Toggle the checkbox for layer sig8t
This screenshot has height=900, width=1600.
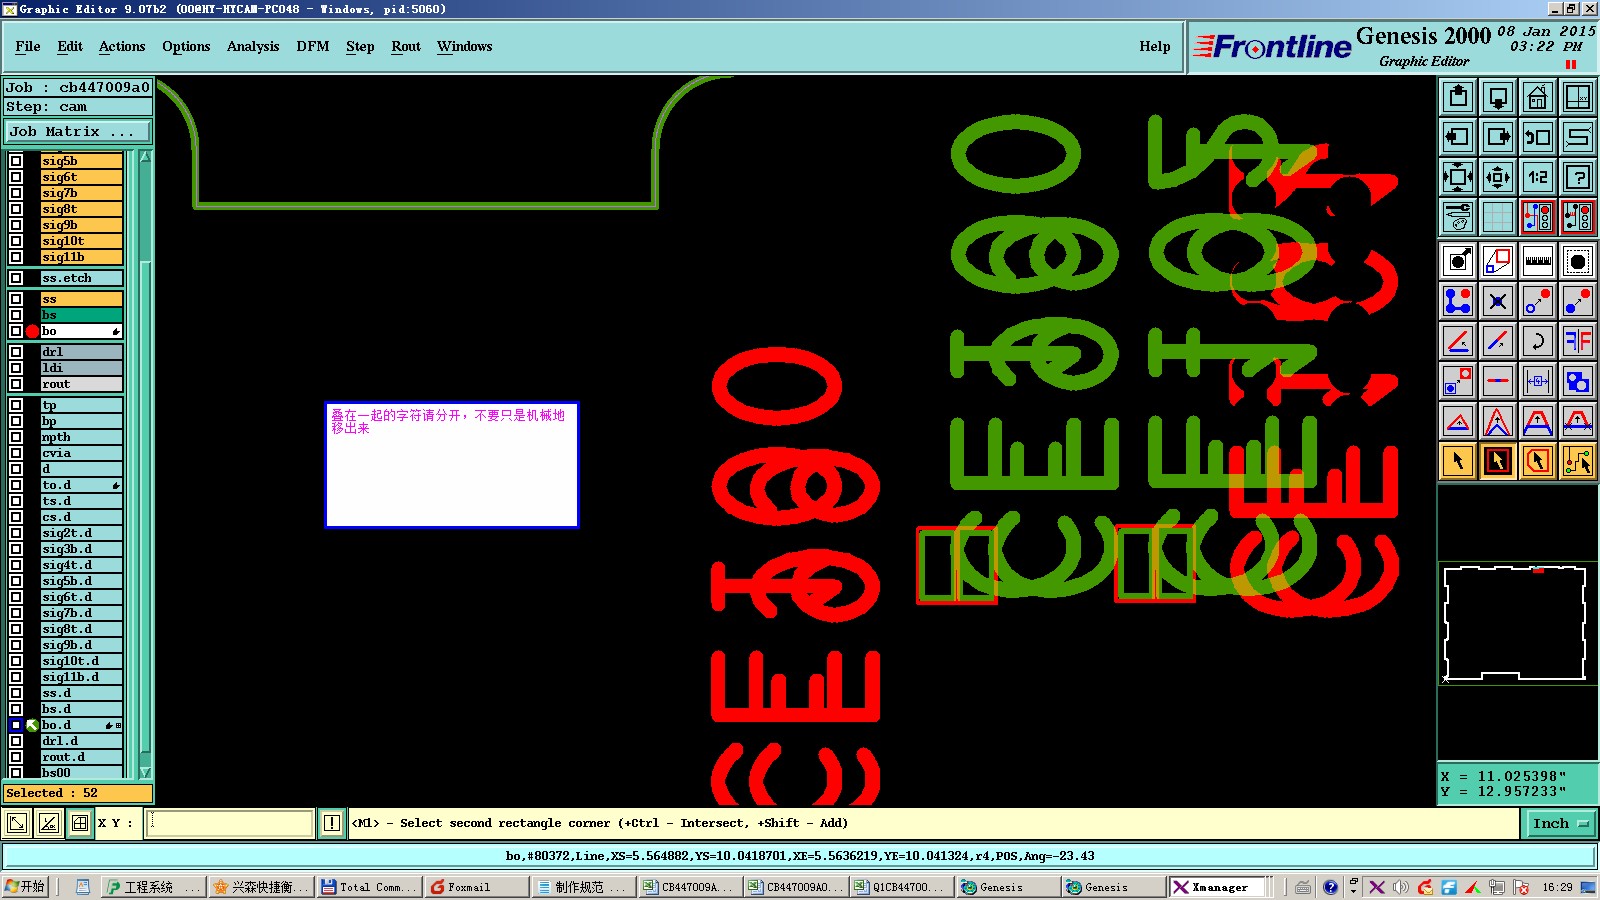pyautogui.click(x=16, y=209)
